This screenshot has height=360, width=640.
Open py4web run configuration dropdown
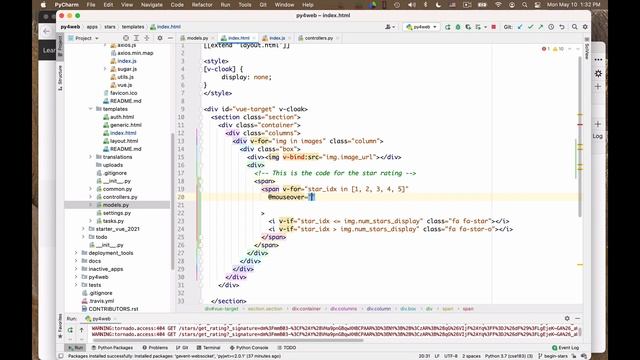422,27
